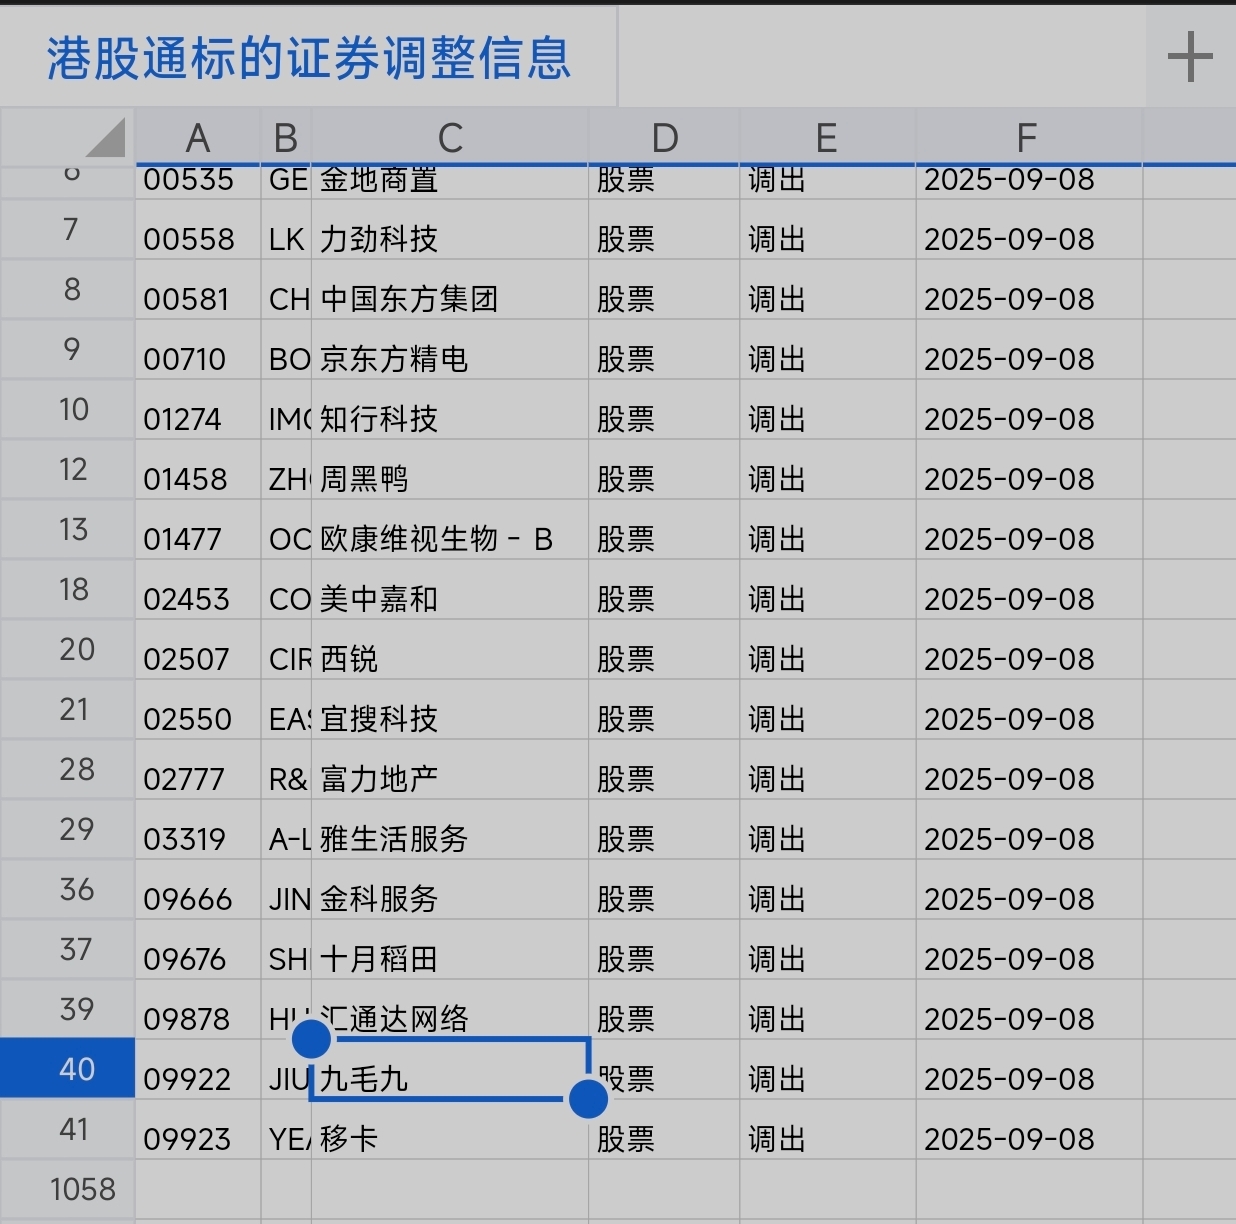Select row 28 header

pyautogui.click(x=67, y=769)
